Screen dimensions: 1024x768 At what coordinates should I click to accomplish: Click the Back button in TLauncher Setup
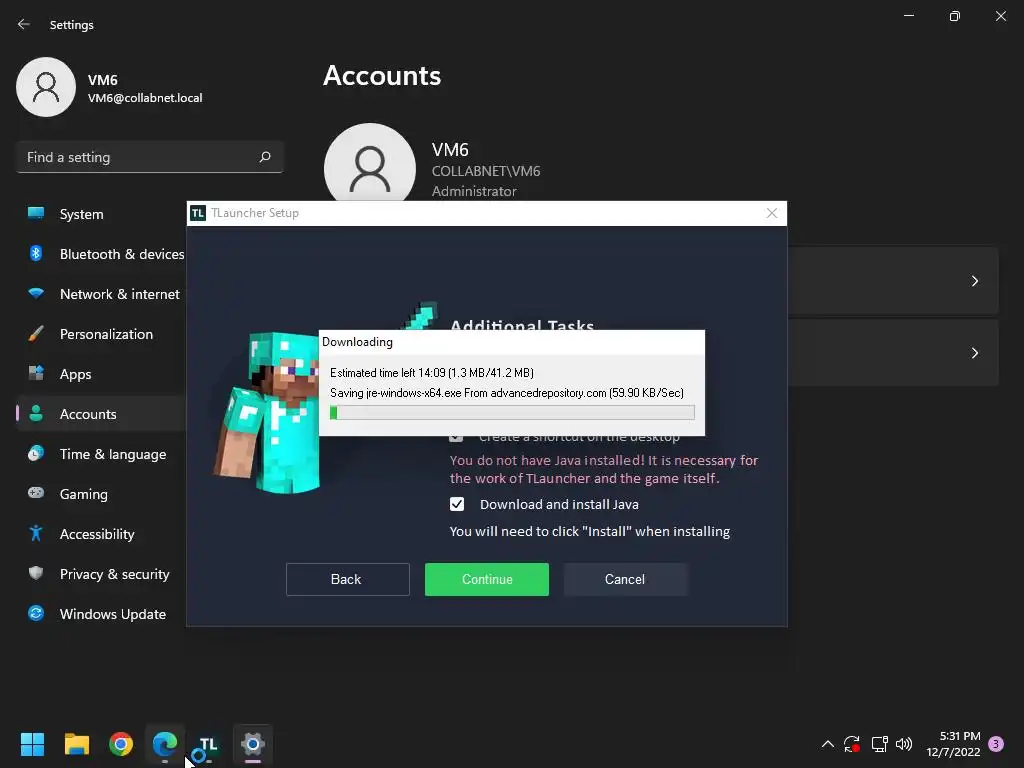coord(347,579)
